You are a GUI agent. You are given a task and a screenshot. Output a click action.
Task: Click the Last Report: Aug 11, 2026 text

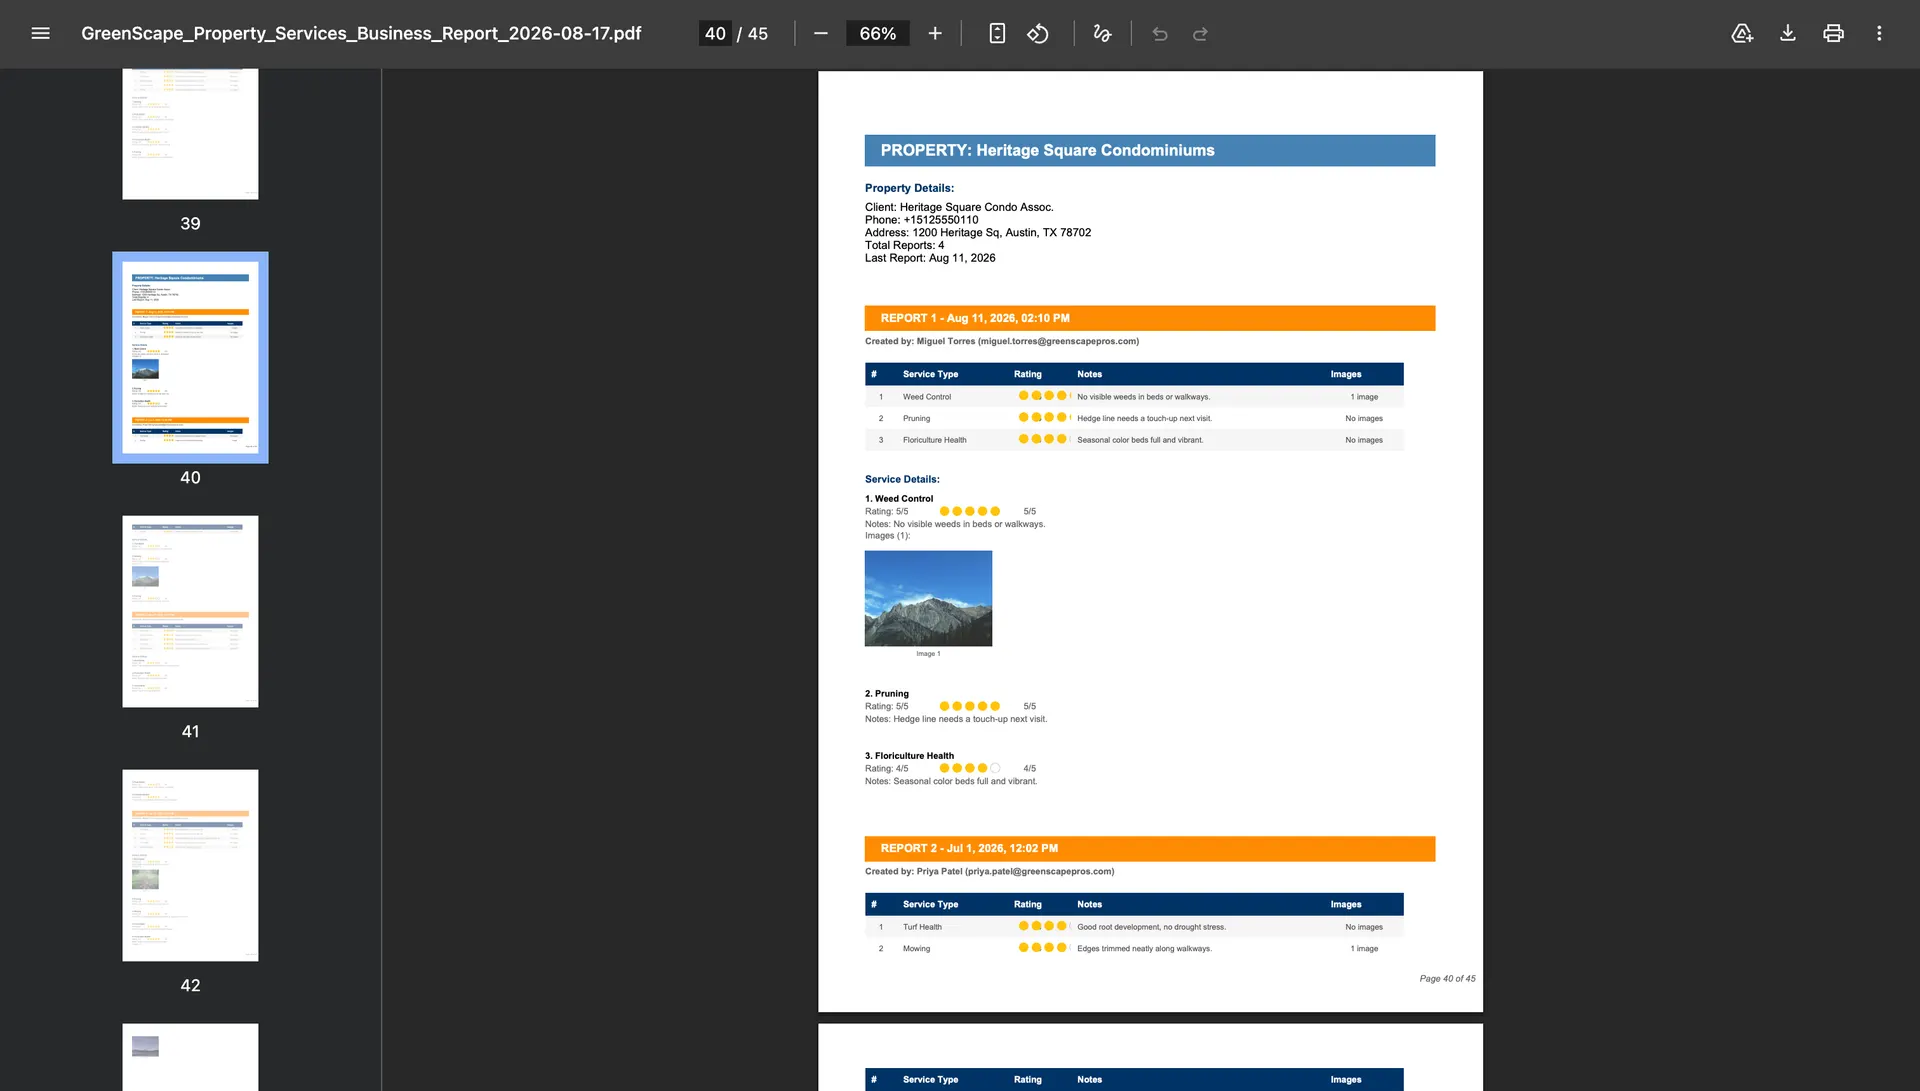coord(930,258)
